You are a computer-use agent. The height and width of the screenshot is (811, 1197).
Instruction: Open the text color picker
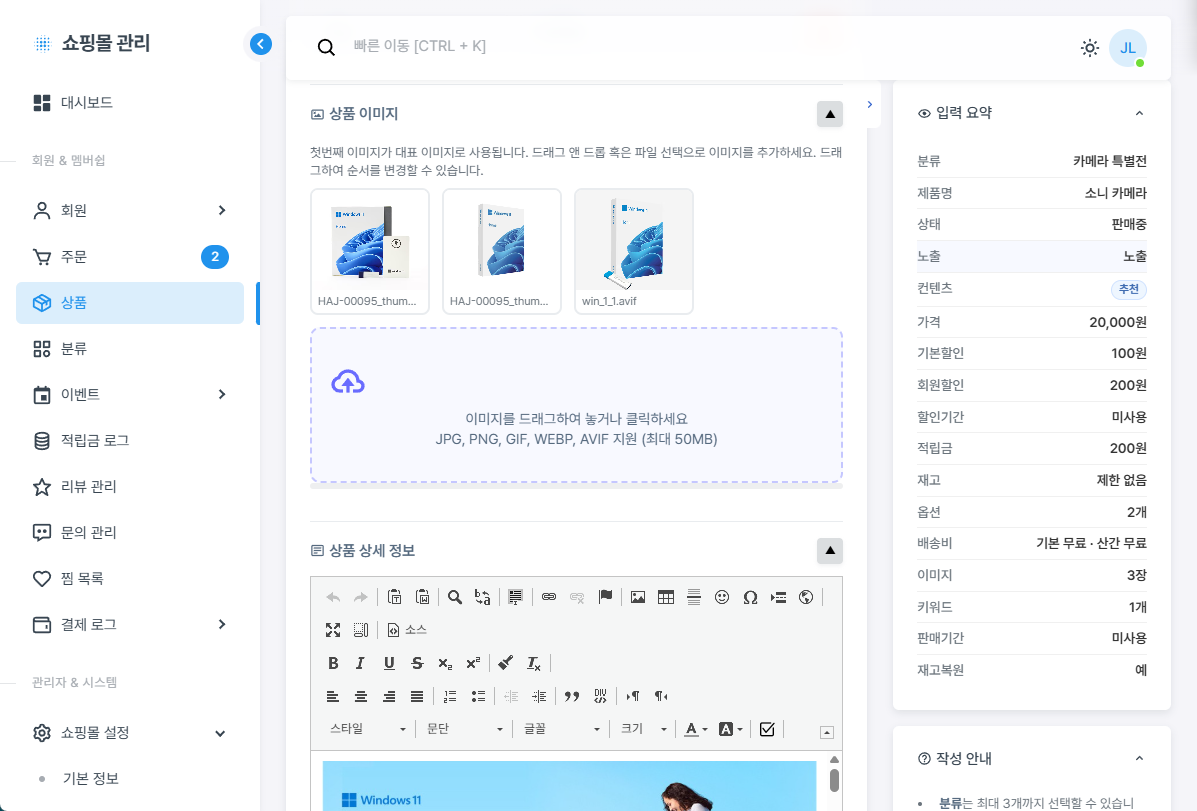point(695,729)
